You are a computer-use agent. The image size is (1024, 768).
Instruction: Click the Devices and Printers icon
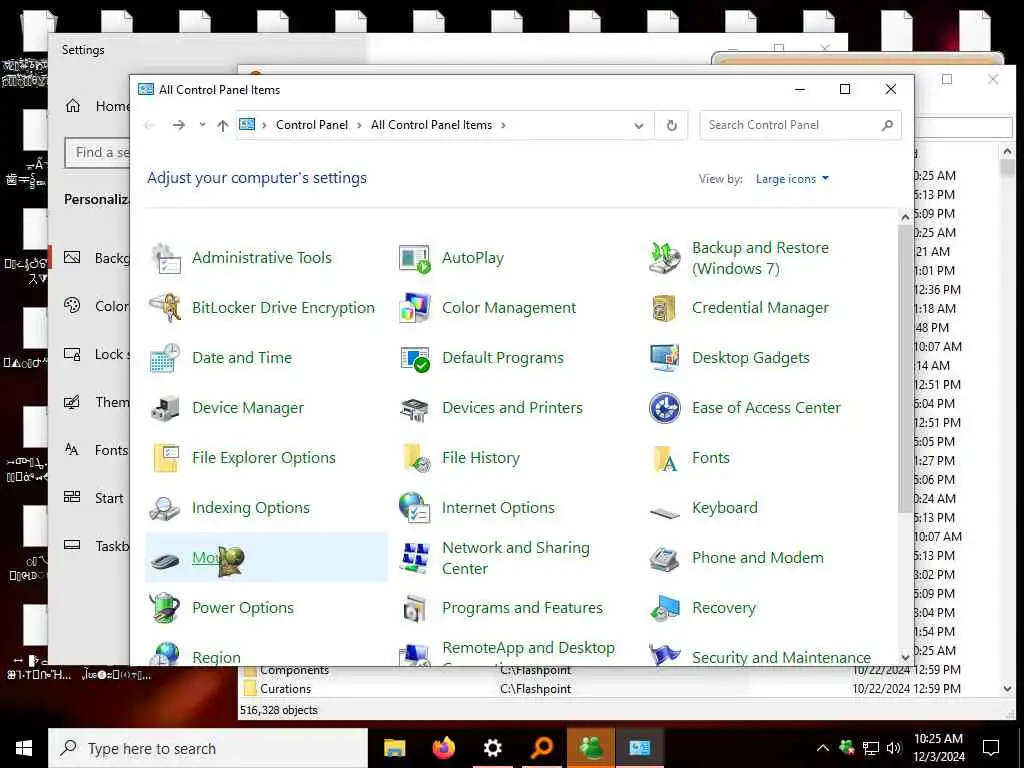[x=415, y=408]
